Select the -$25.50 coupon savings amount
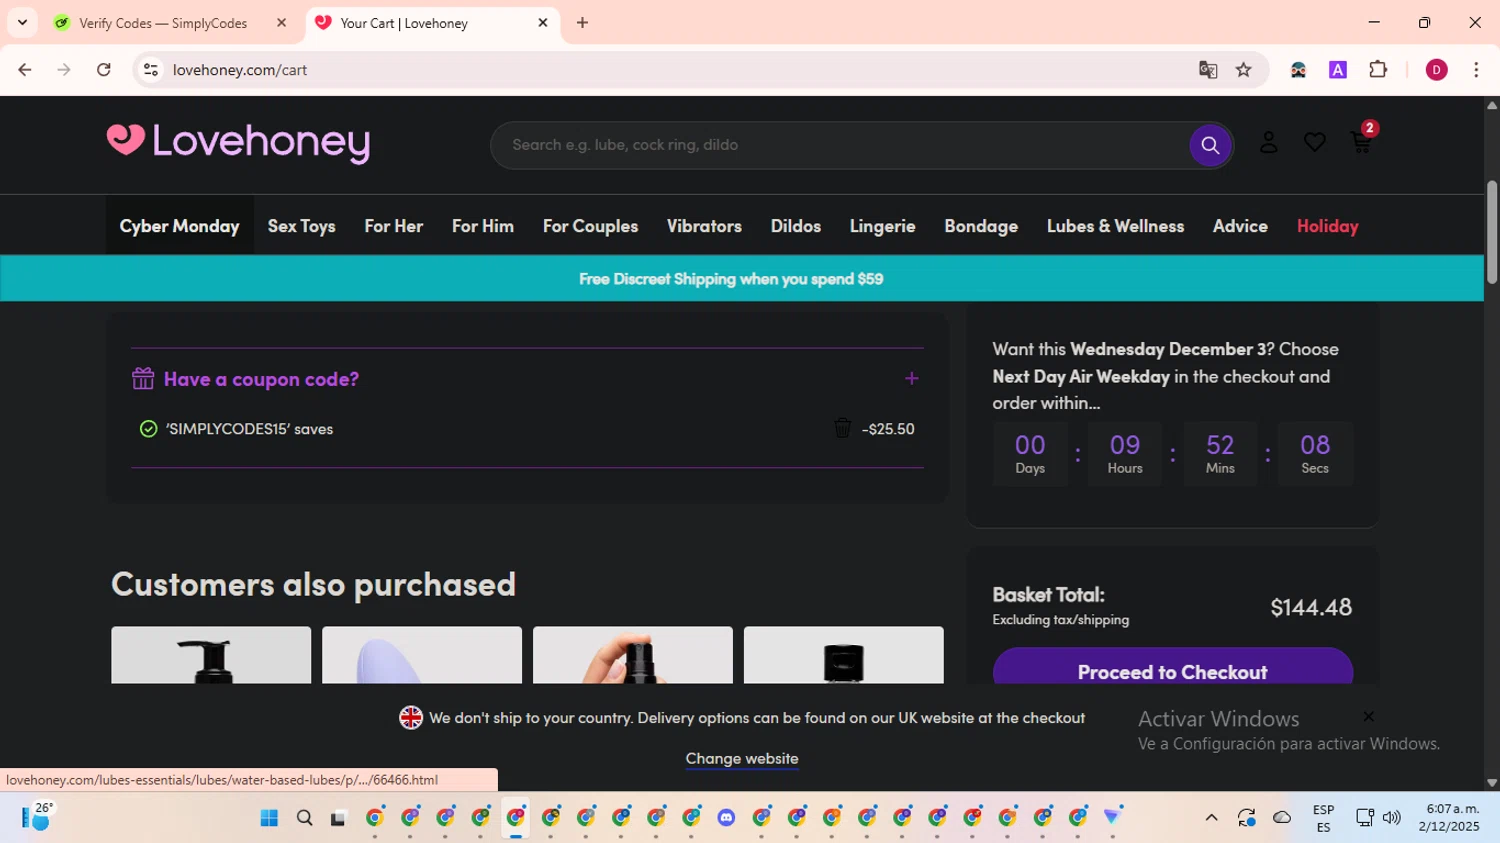This screenshot has height=843, width=1500. coord(888,429)
